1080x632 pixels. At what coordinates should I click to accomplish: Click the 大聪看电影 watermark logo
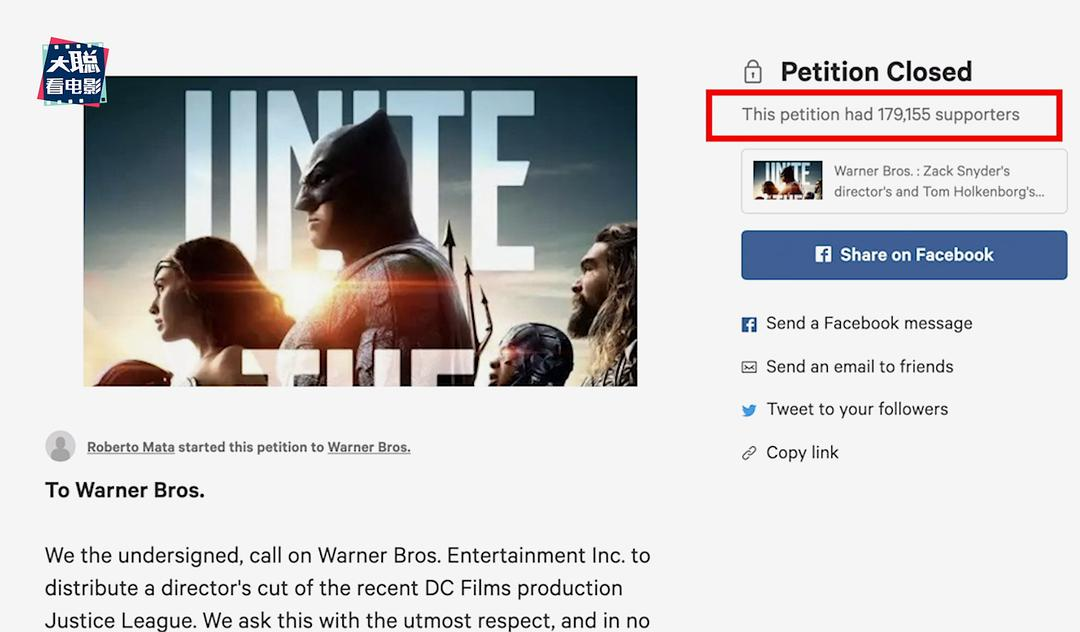(x=73, y=74)
